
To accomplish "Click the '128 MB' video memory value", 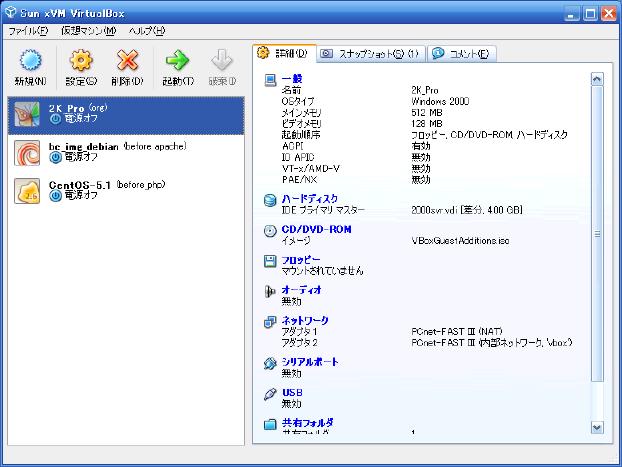I will 427,123.
